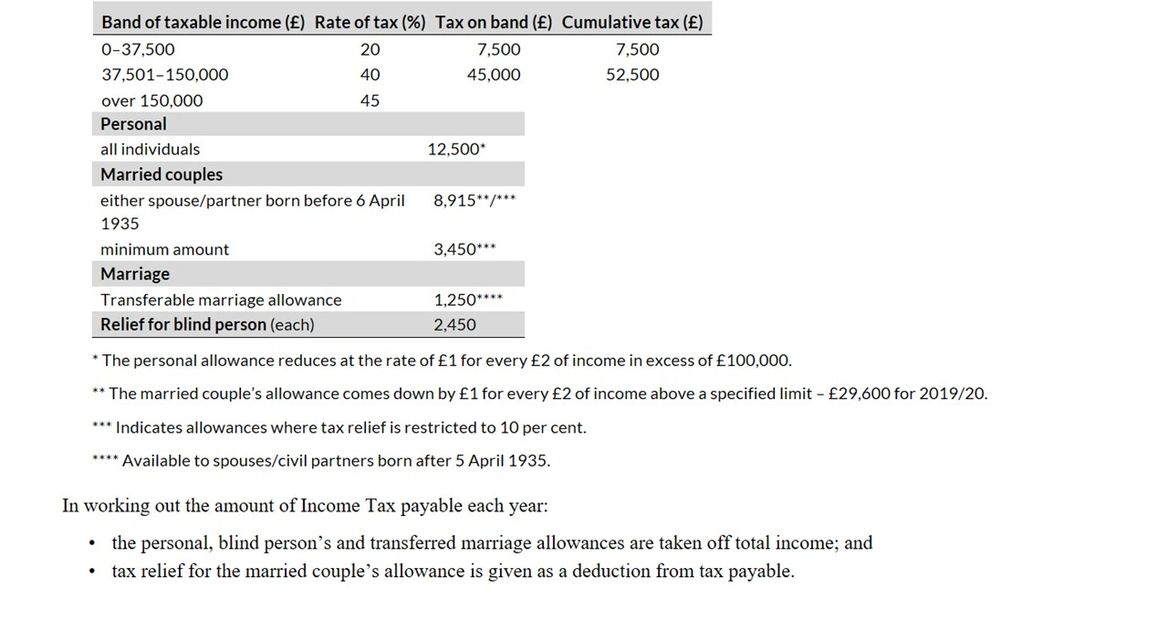Select the "Transferable marriage allowance" label

point(221,300)
